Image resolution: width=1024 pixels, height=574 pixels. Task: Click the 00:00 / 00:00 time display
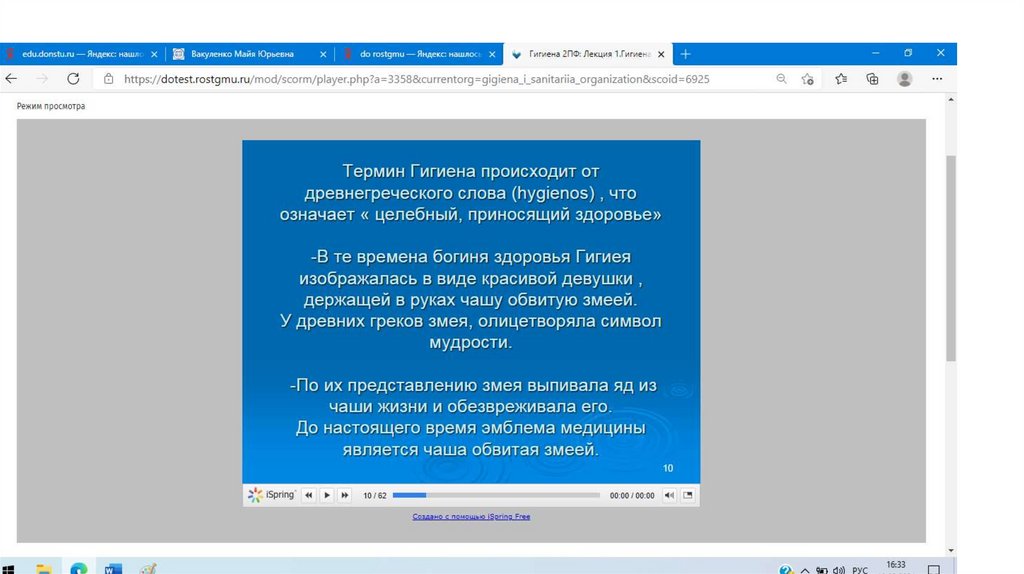[x=632, y=496]
